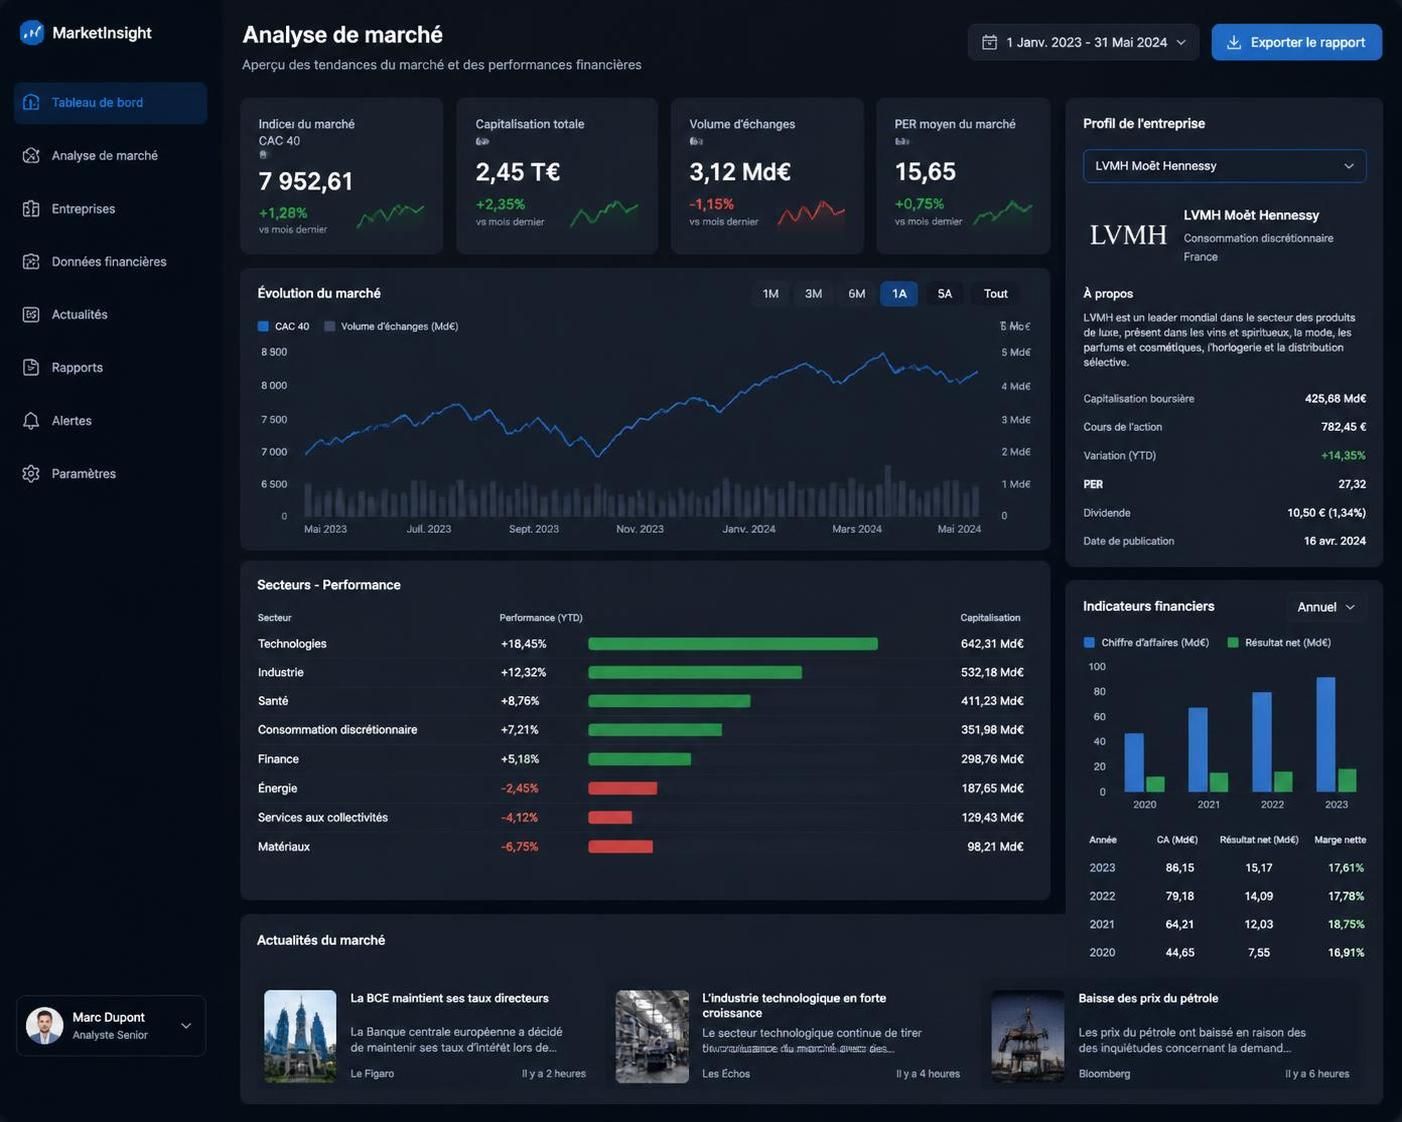
Task: Open the Annuel period dropdown
Action: coord(1326,607)
